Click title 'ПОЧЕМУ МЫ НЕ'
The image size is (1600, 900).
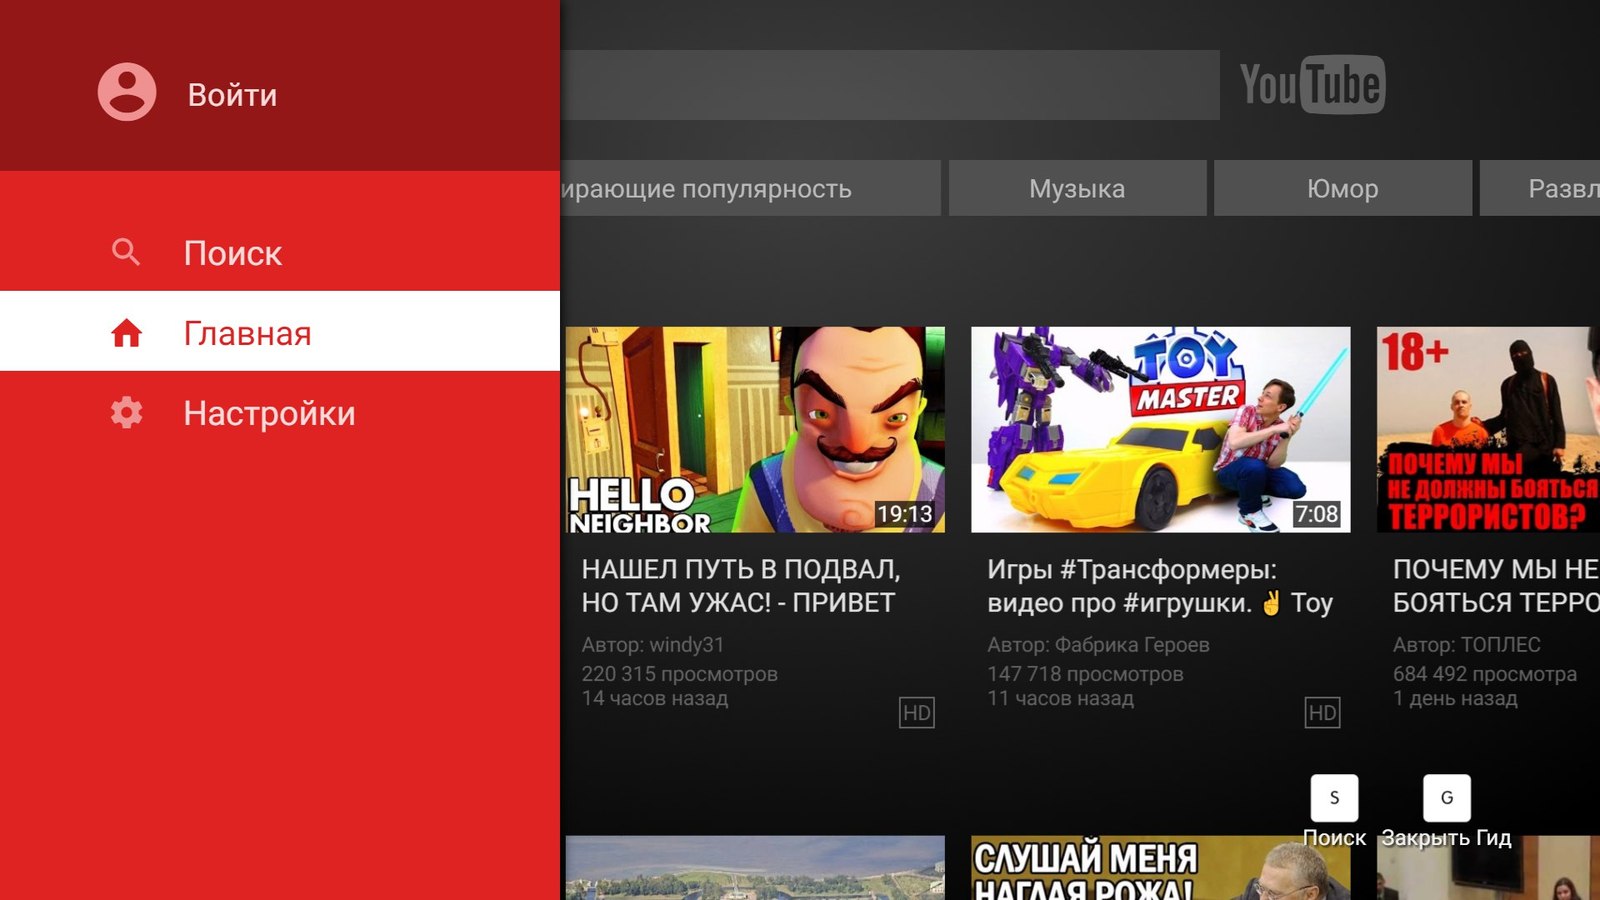pos(1496,586)
